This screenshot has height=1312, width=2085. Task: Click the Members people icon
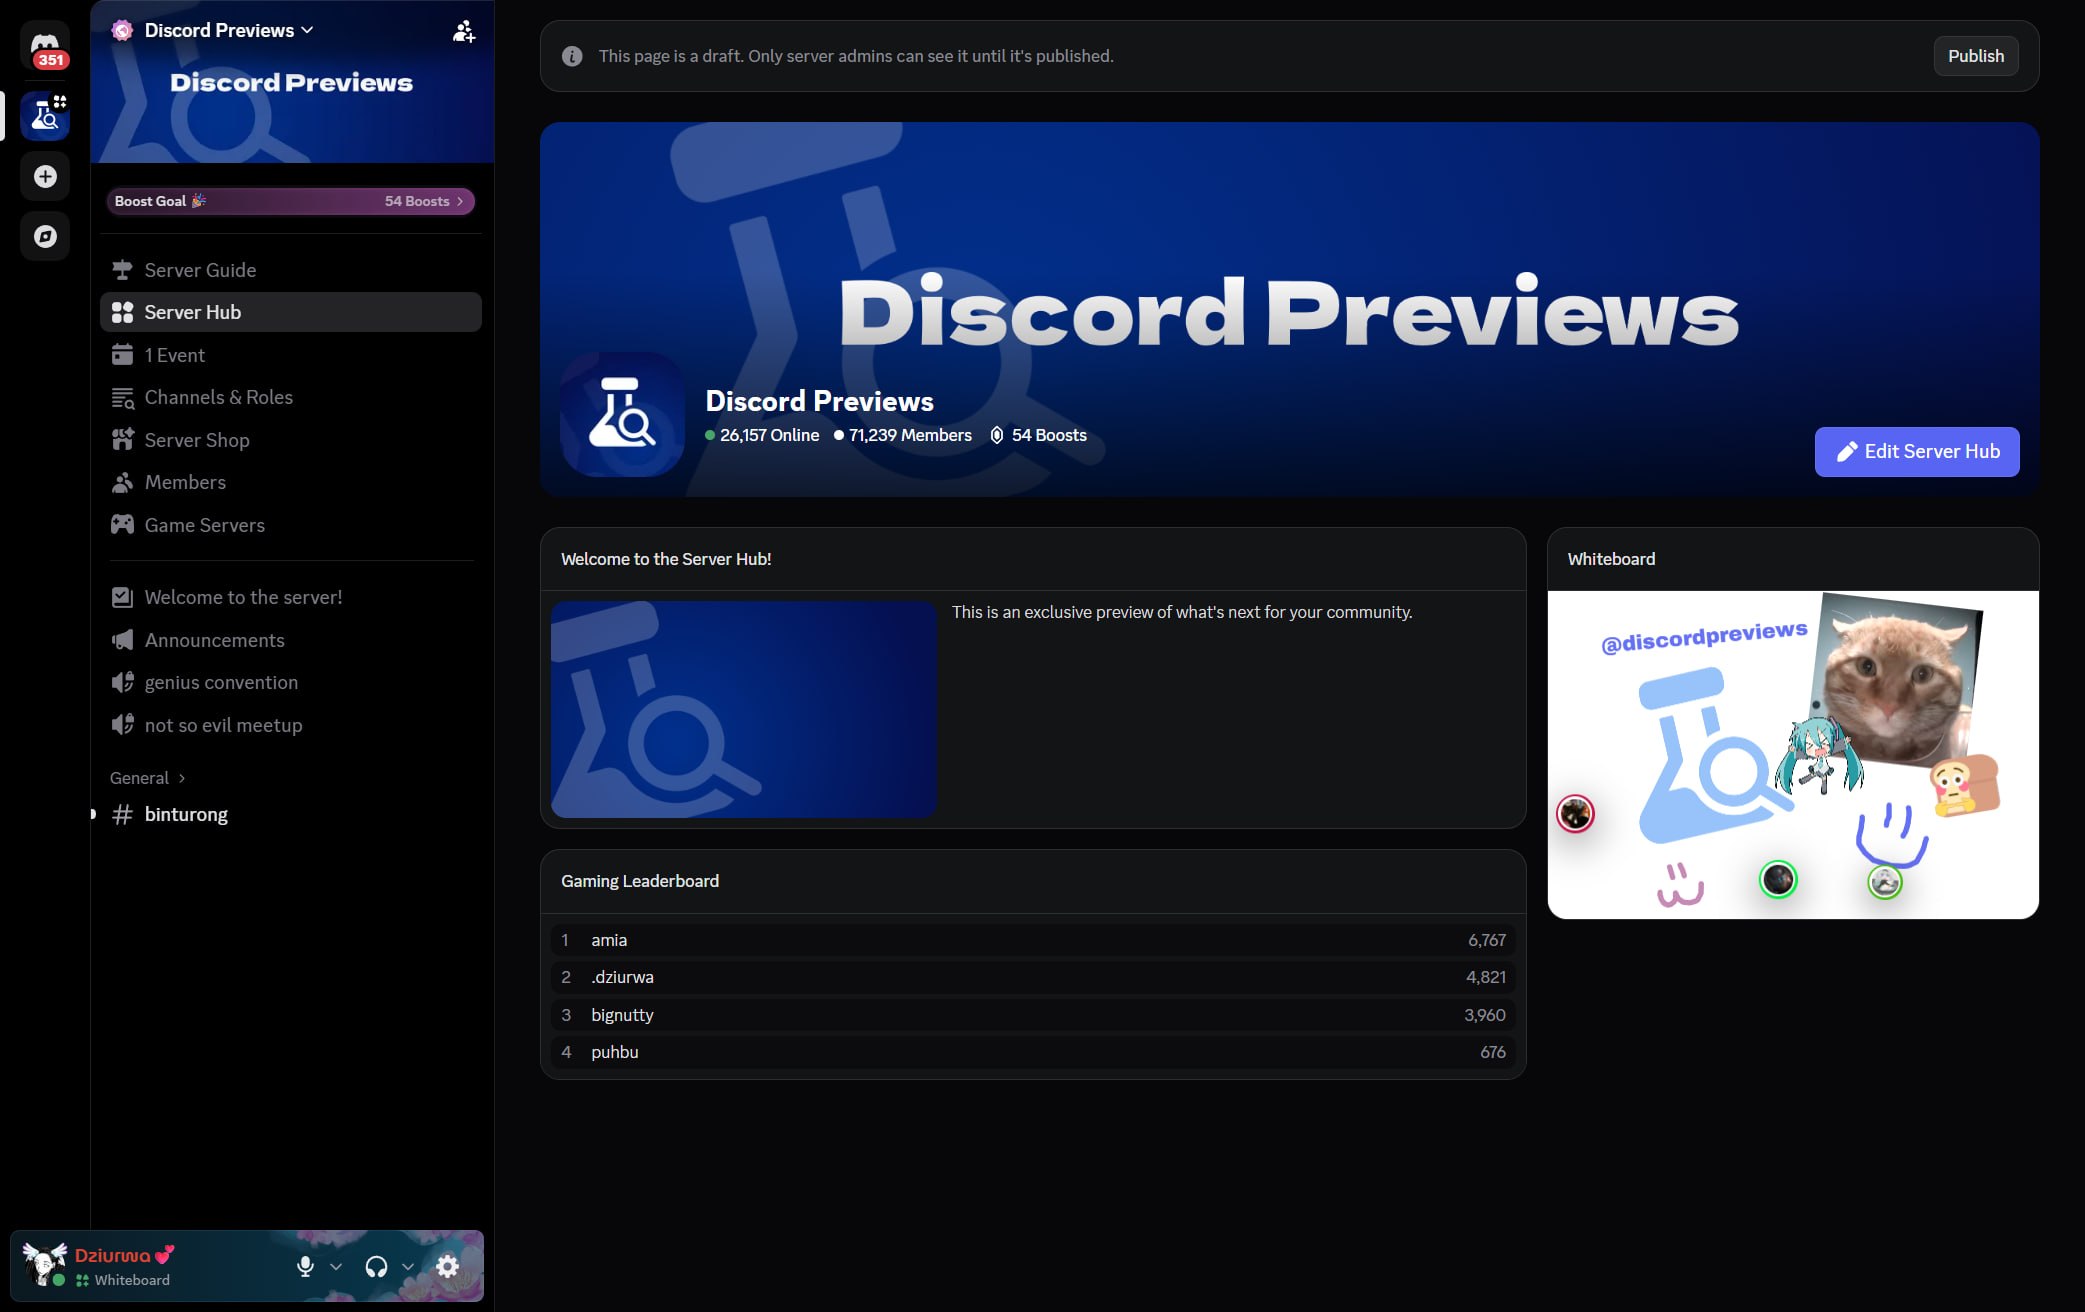pos(122,483)
